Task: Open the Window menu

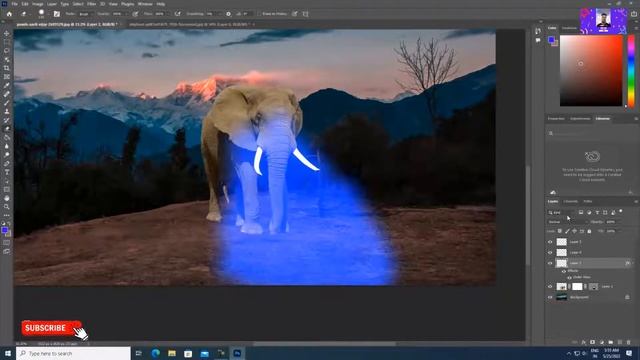Action: [145, 4]
